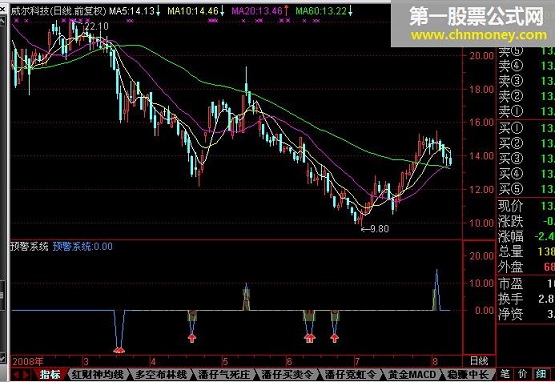Image resolution: width=555 pixels, height=382 pixels.
Task: Switch to the 潘仔气死庄 tab
Action: point(224,374)
